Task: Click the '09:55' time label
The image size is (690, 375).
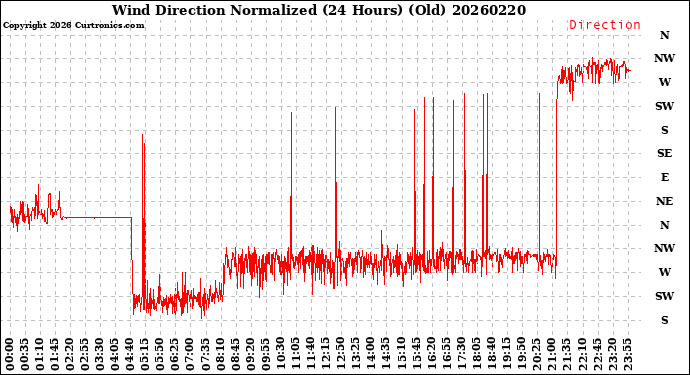Action: tap(266, 355)
